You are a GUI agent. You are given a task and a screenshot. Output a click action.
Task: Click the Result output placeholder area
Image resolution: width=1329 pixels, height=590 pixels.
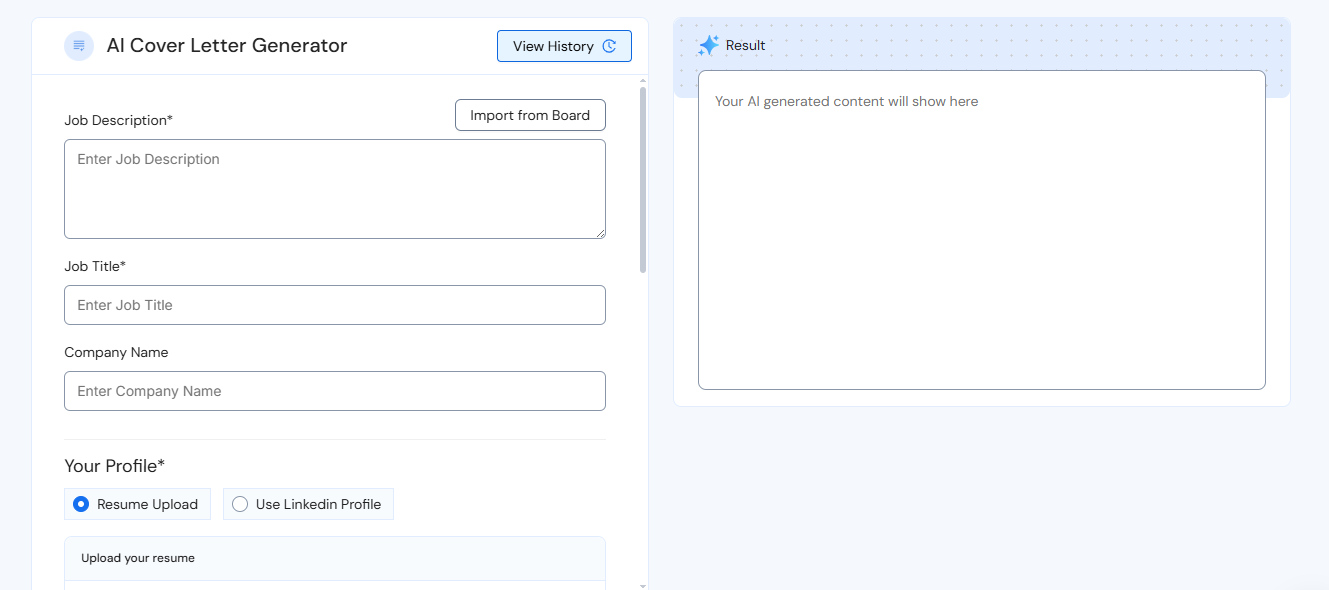point(981,230)
